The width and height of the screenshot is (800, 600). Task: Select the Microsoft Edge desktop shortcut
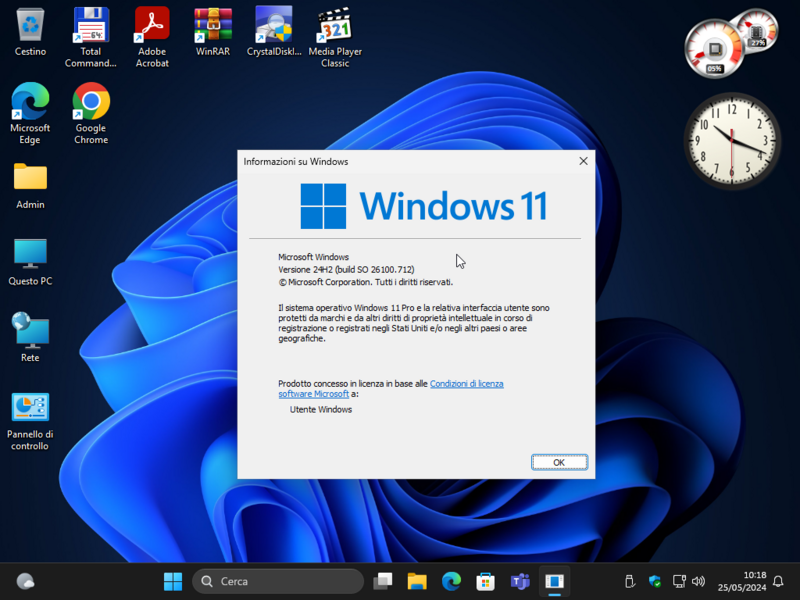coord(30,114)
